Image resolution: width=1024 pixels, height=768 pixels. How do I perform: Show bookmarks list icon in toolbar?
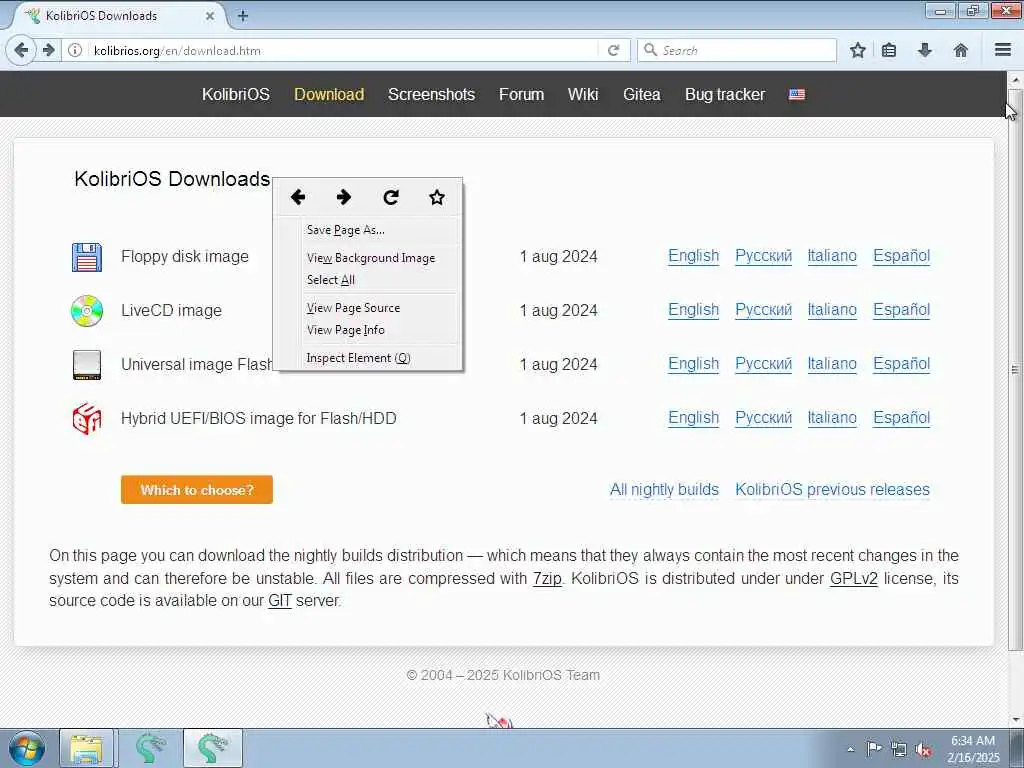tap(889, 50)
